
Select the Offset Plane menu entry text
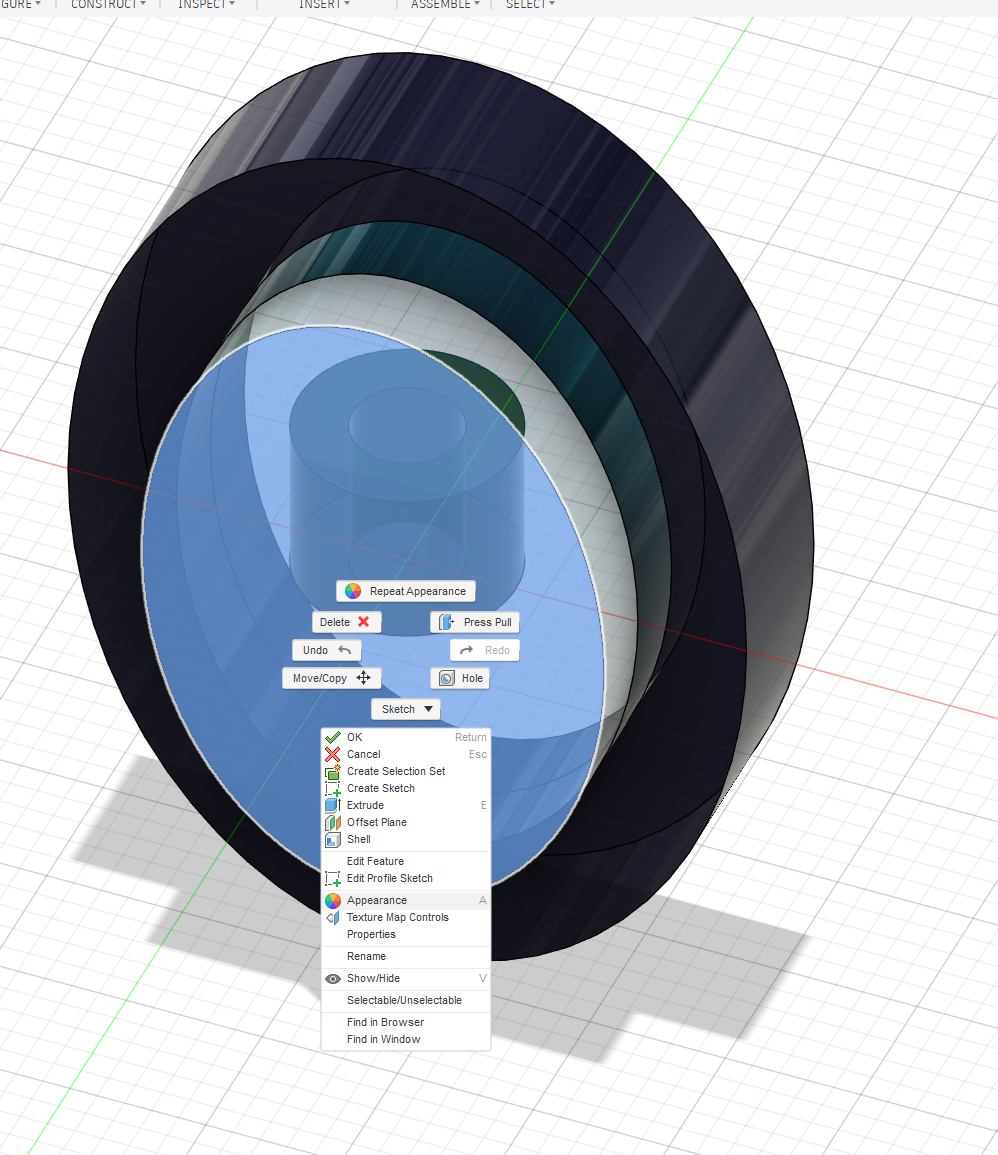377,822
